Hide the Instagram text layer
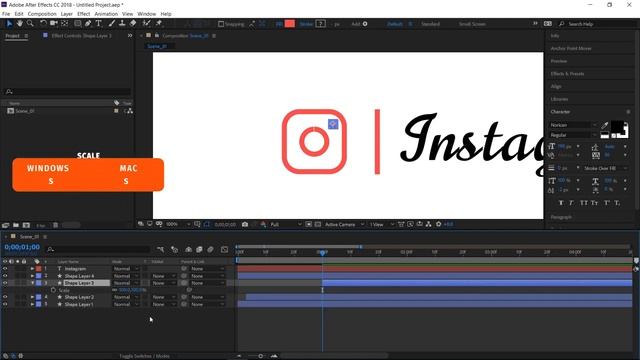 (x=5, y=269)
